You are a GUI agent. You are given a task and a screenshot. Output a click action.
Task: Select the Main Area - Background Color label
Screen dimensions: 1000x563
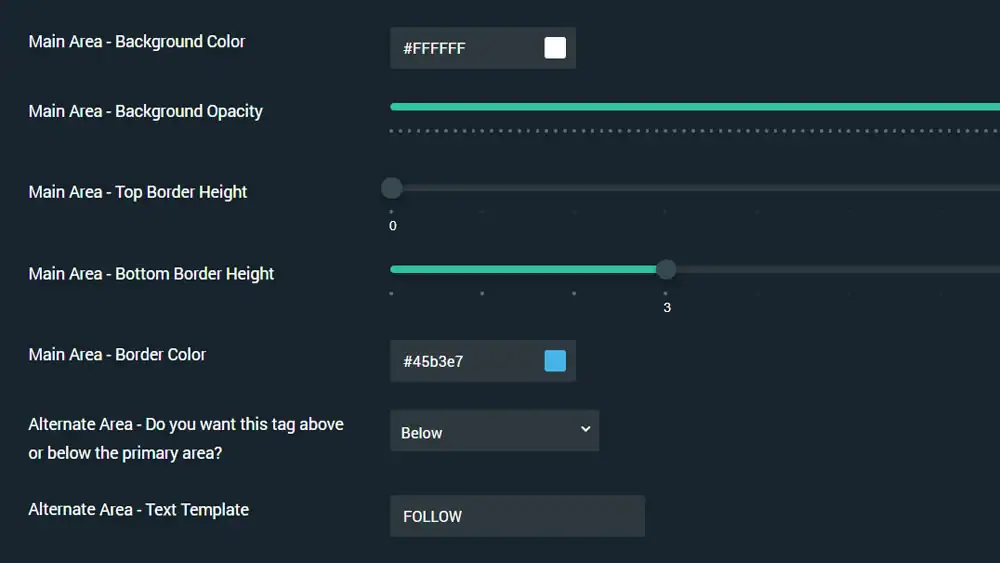pyautogui.click(x=136, y=41)
